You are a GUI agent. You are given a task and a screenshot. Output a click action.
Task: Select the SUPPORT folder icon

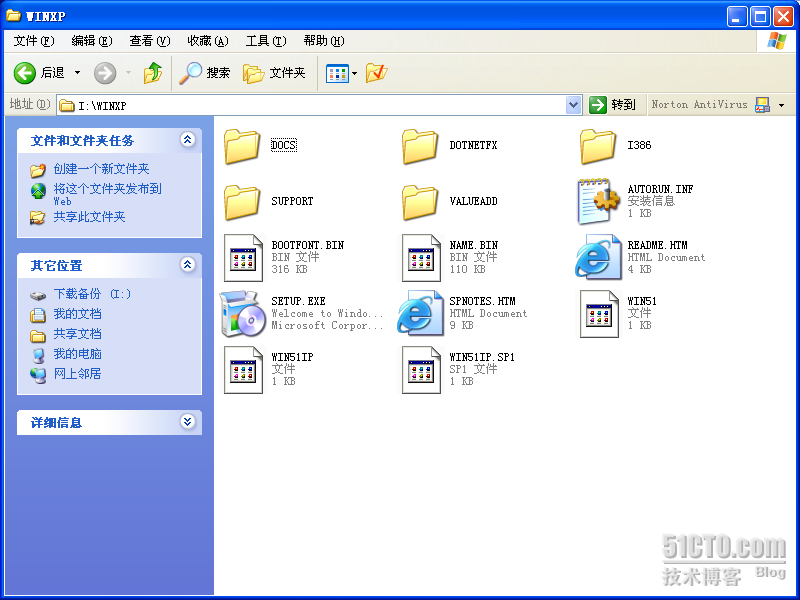pyautogui.click(x=242, y=202)
